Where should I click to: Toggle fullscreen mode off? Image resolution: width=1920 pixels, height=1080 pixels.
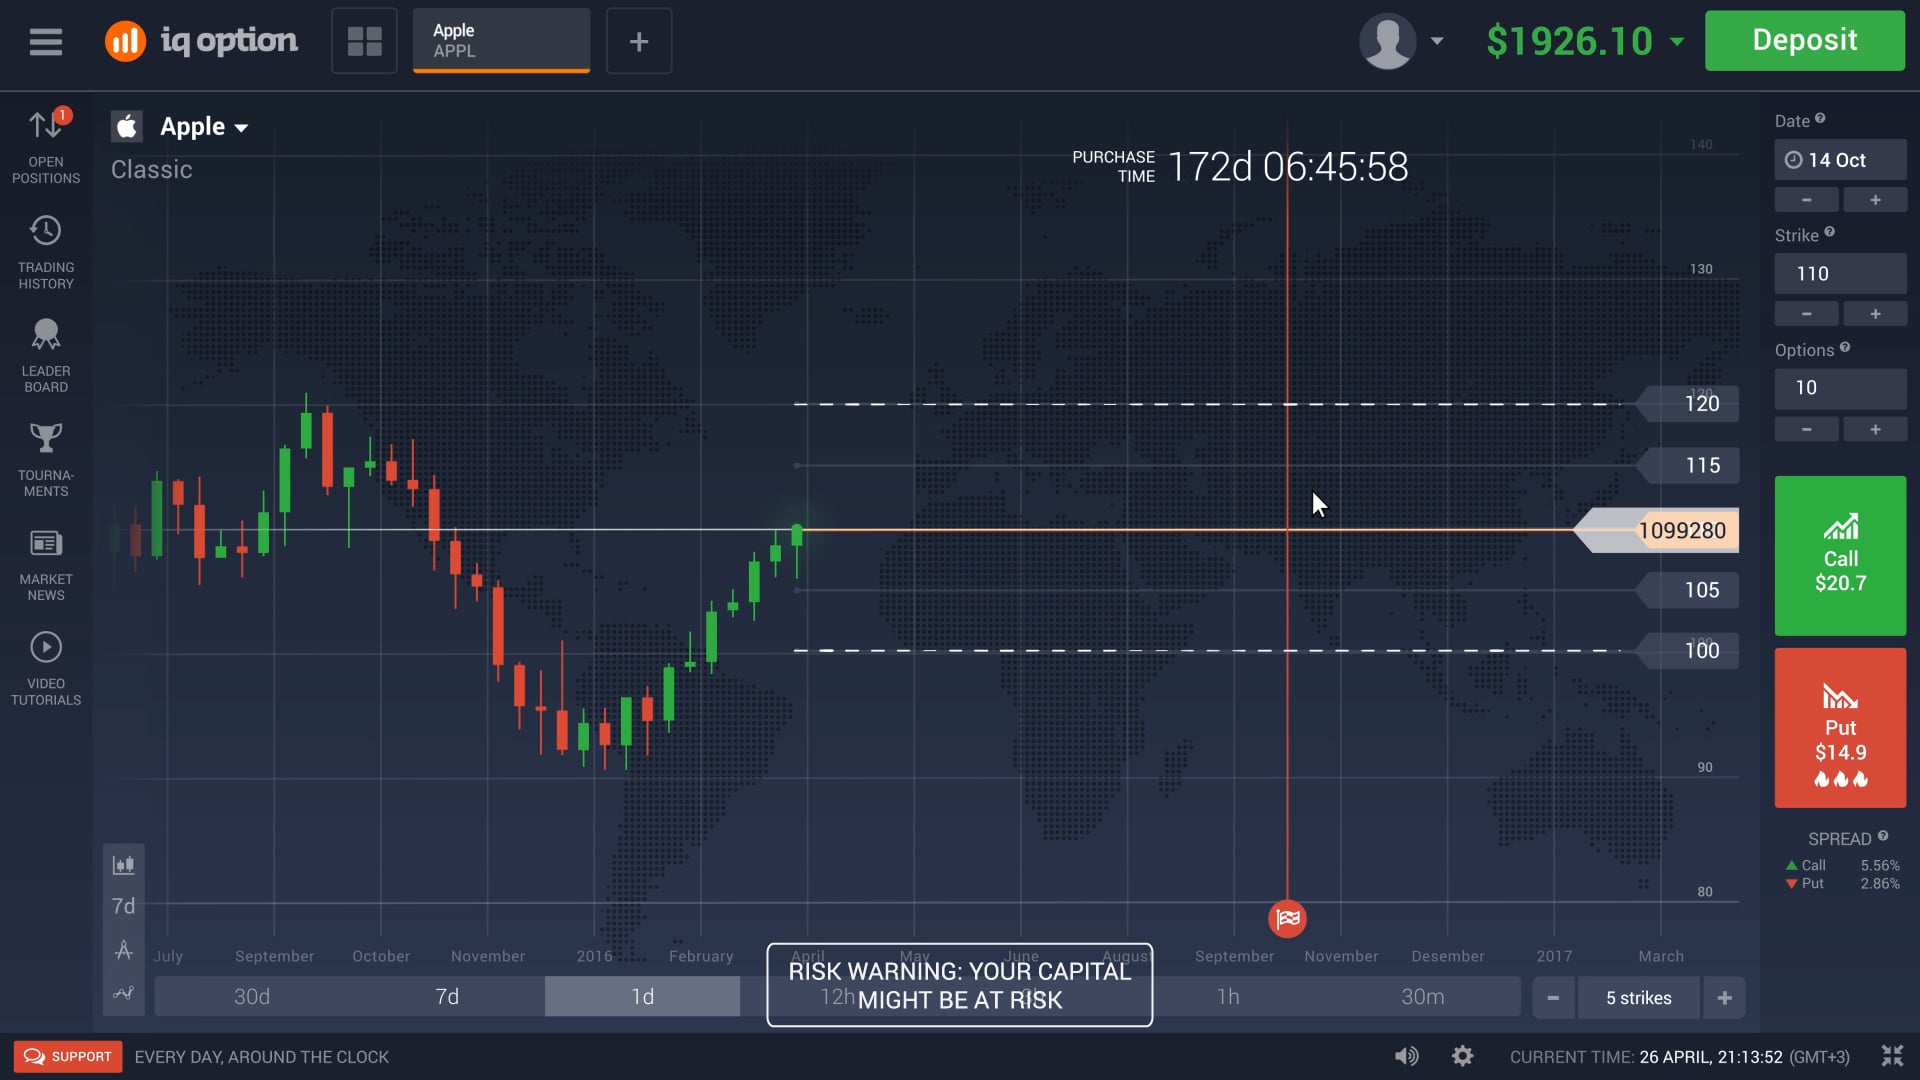coord(1892,1055)
